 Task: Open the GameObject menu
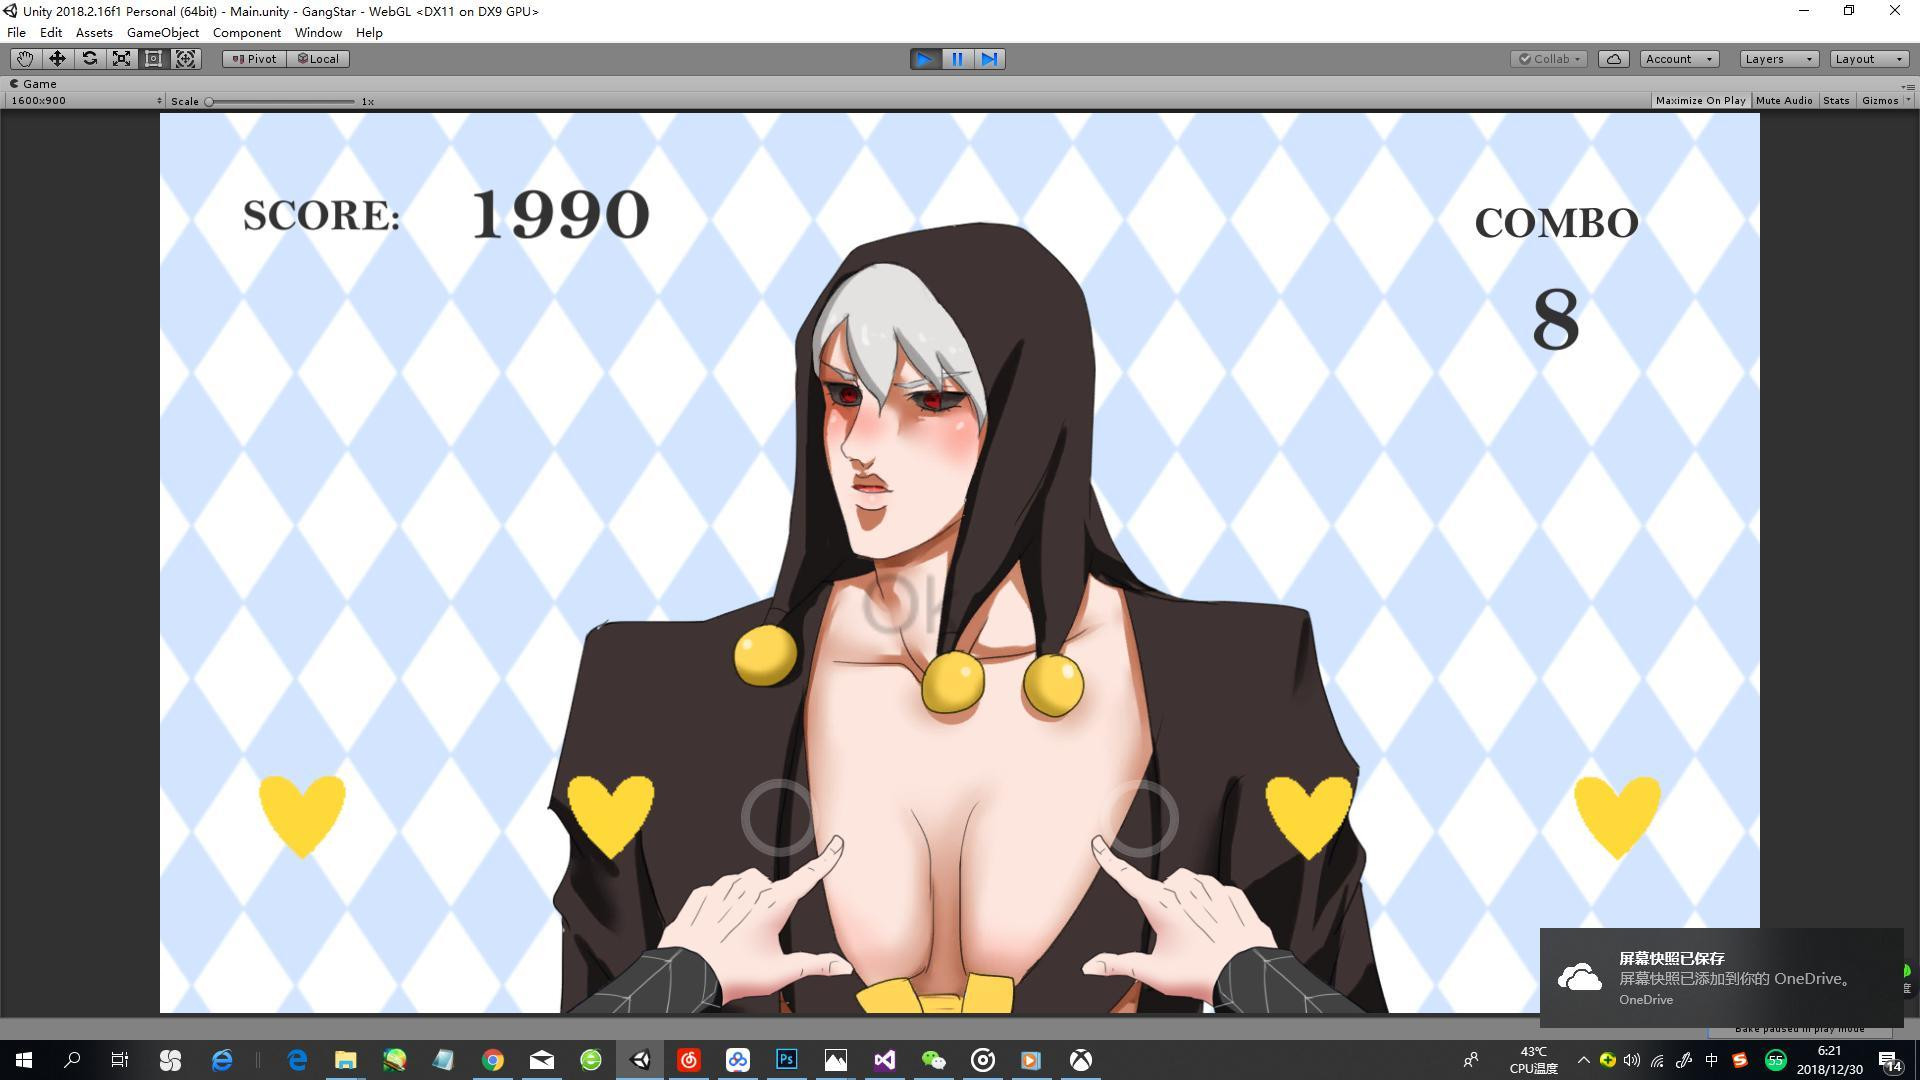tap(163, 33)
